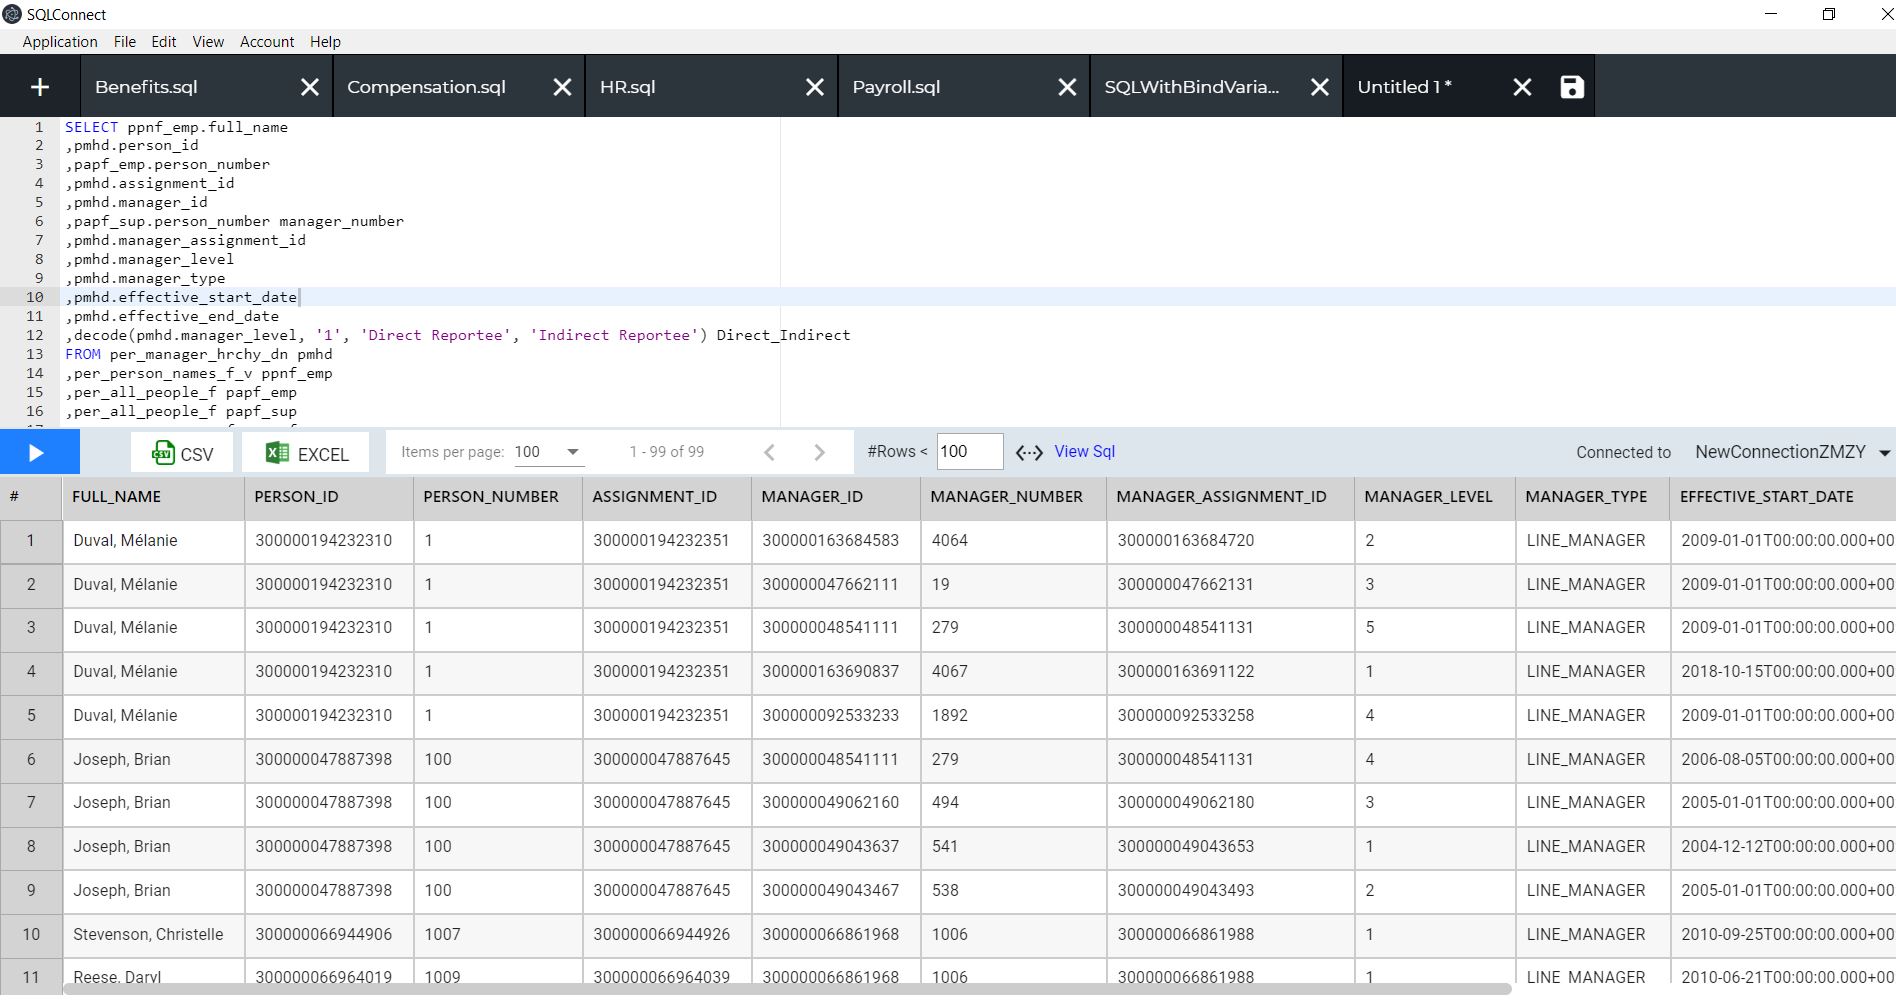Open the bind variables editor

click(x=1028, y=452)
